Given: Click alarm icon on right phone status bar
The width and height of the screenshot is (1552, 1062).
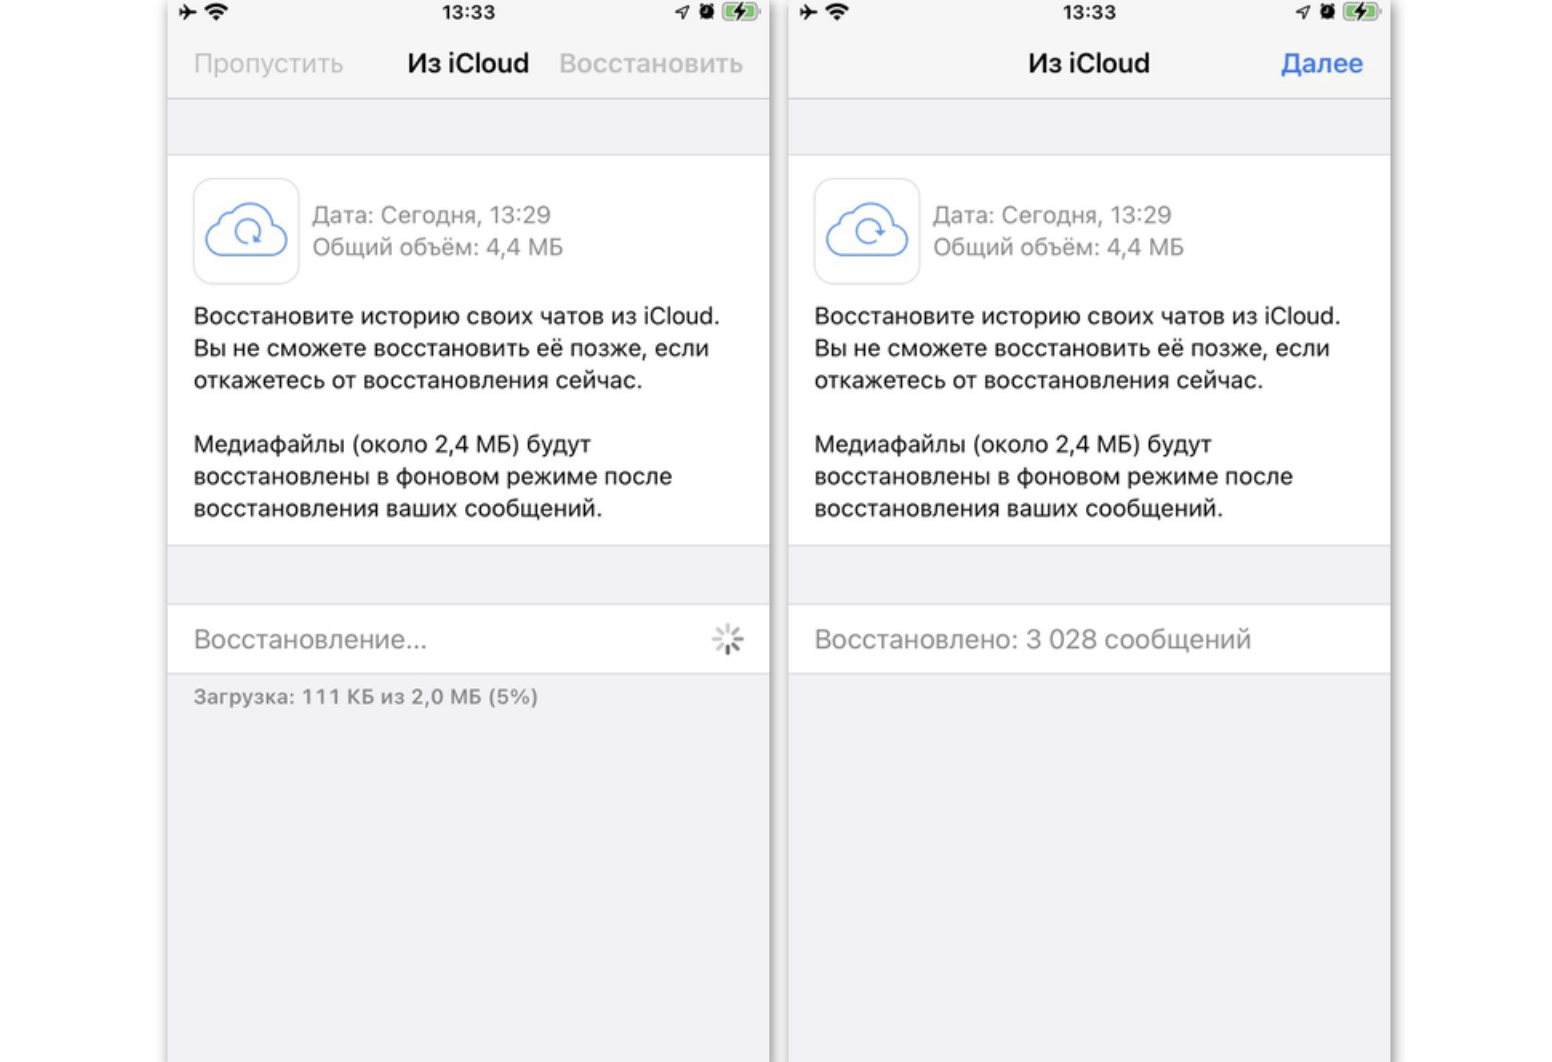Looking at the screenshot, I should 1327,12.
